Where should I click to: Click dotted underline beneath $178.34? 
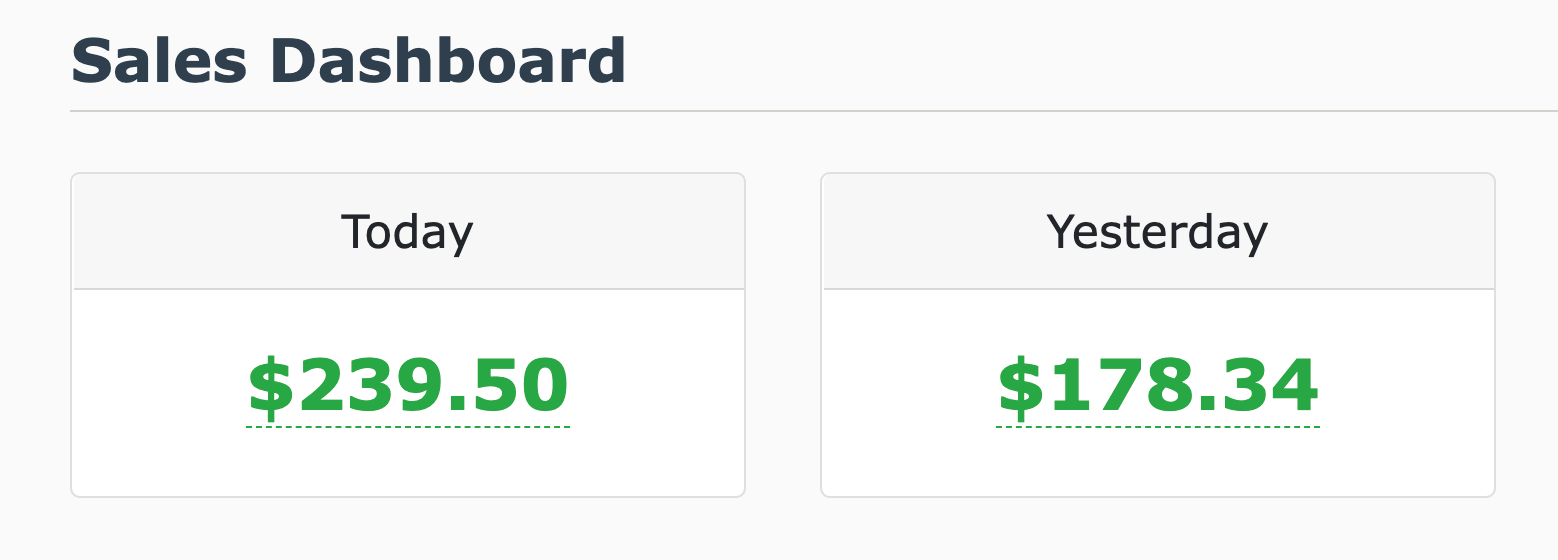(1158, 427)
